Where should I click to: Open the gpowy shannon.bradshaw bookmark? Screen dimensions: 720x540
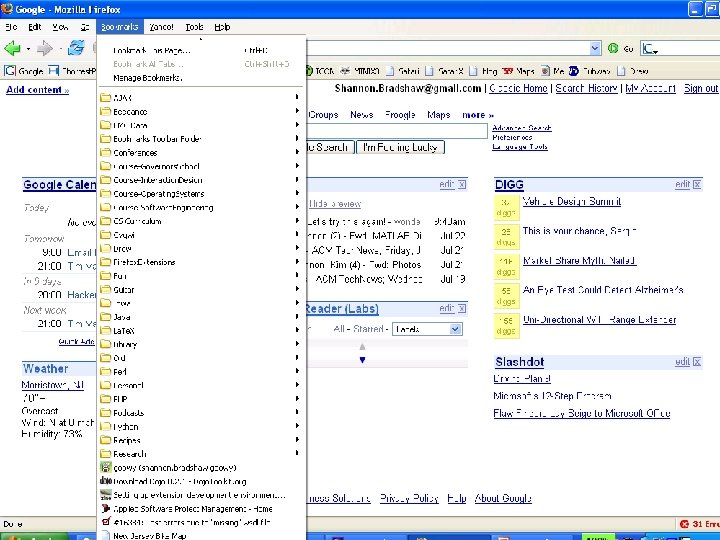click(200, 467)
